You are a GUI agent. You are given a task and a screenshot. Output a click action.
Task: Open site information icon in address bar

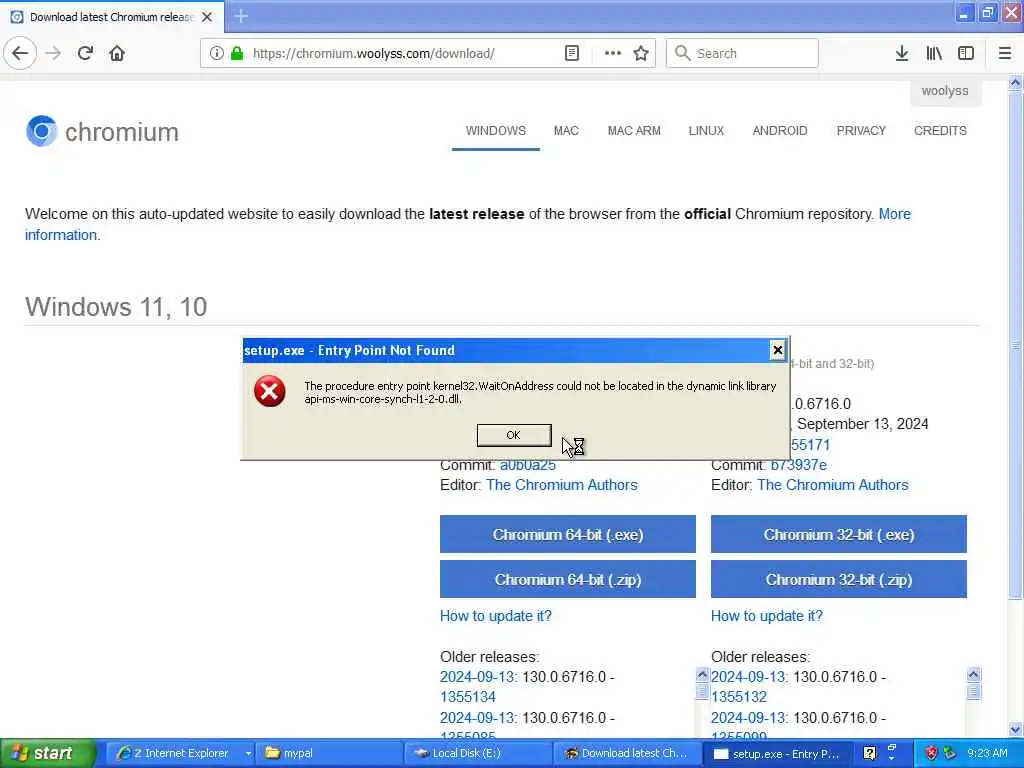tap(216, 53)
